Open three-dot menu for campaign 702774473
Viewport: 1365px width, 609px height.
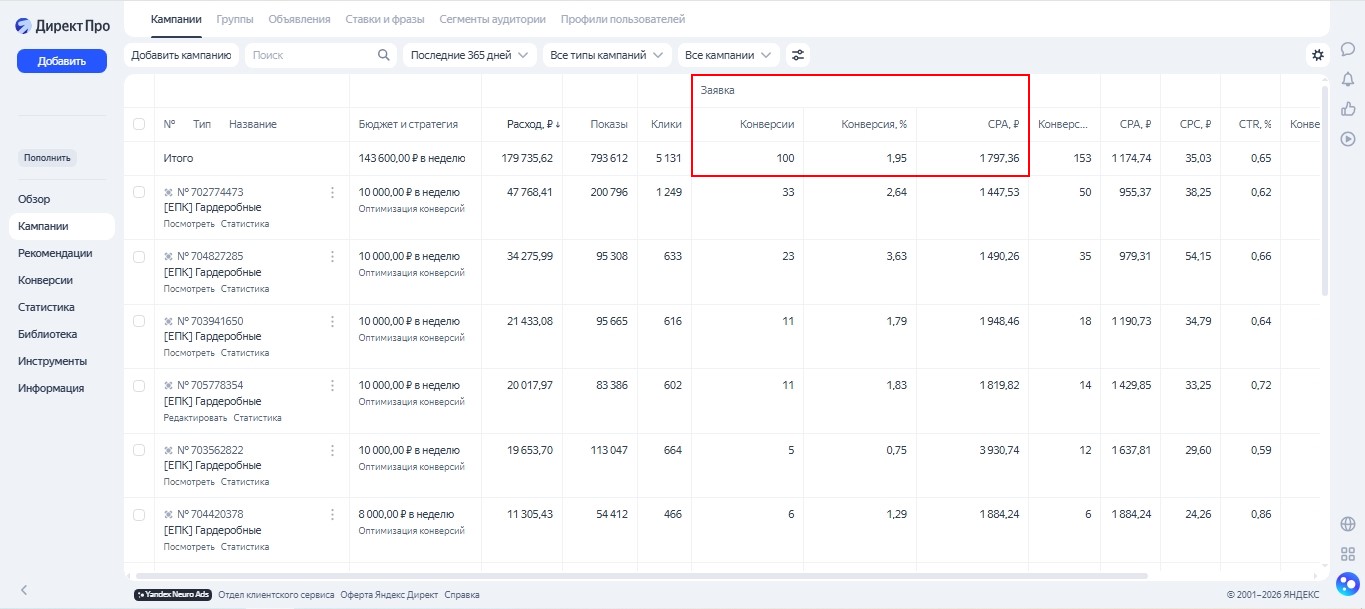pos(332,192)
